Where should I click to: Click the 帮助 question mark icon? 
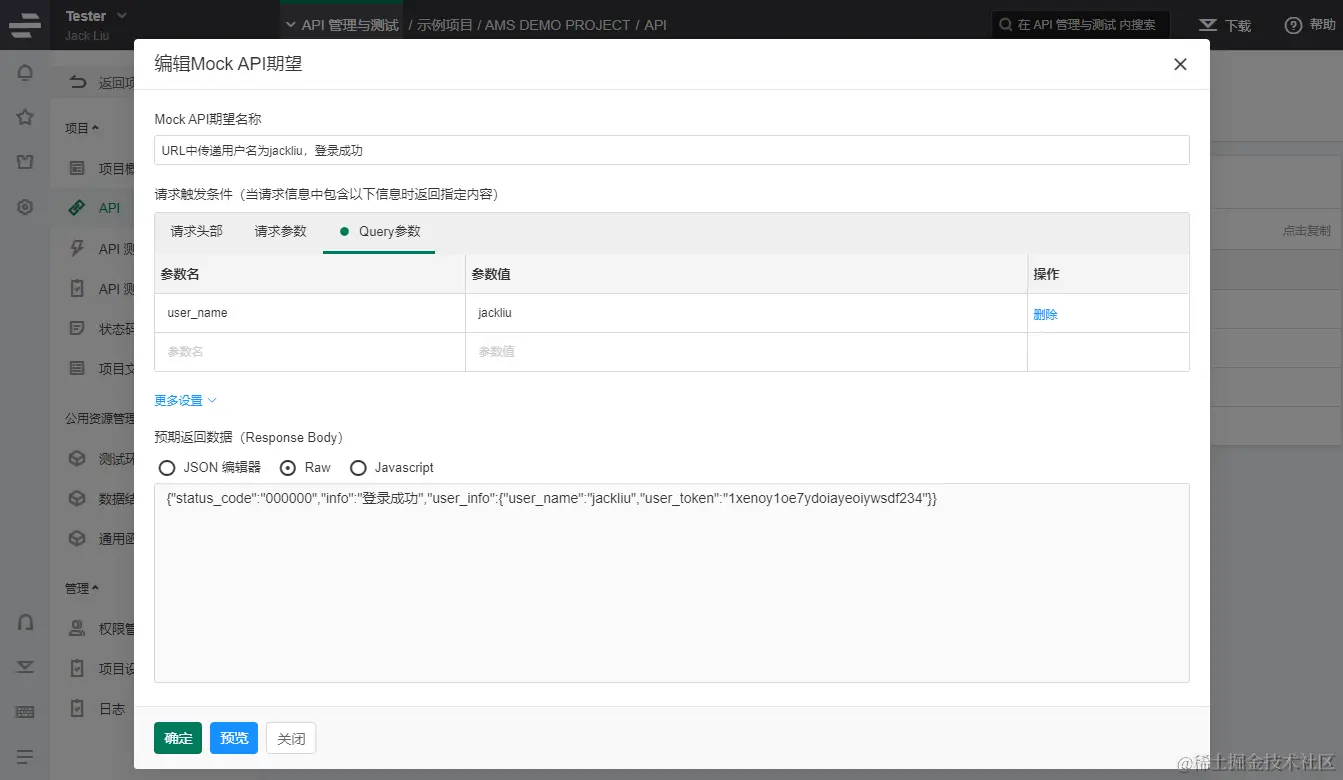[x=1293, y=25]
